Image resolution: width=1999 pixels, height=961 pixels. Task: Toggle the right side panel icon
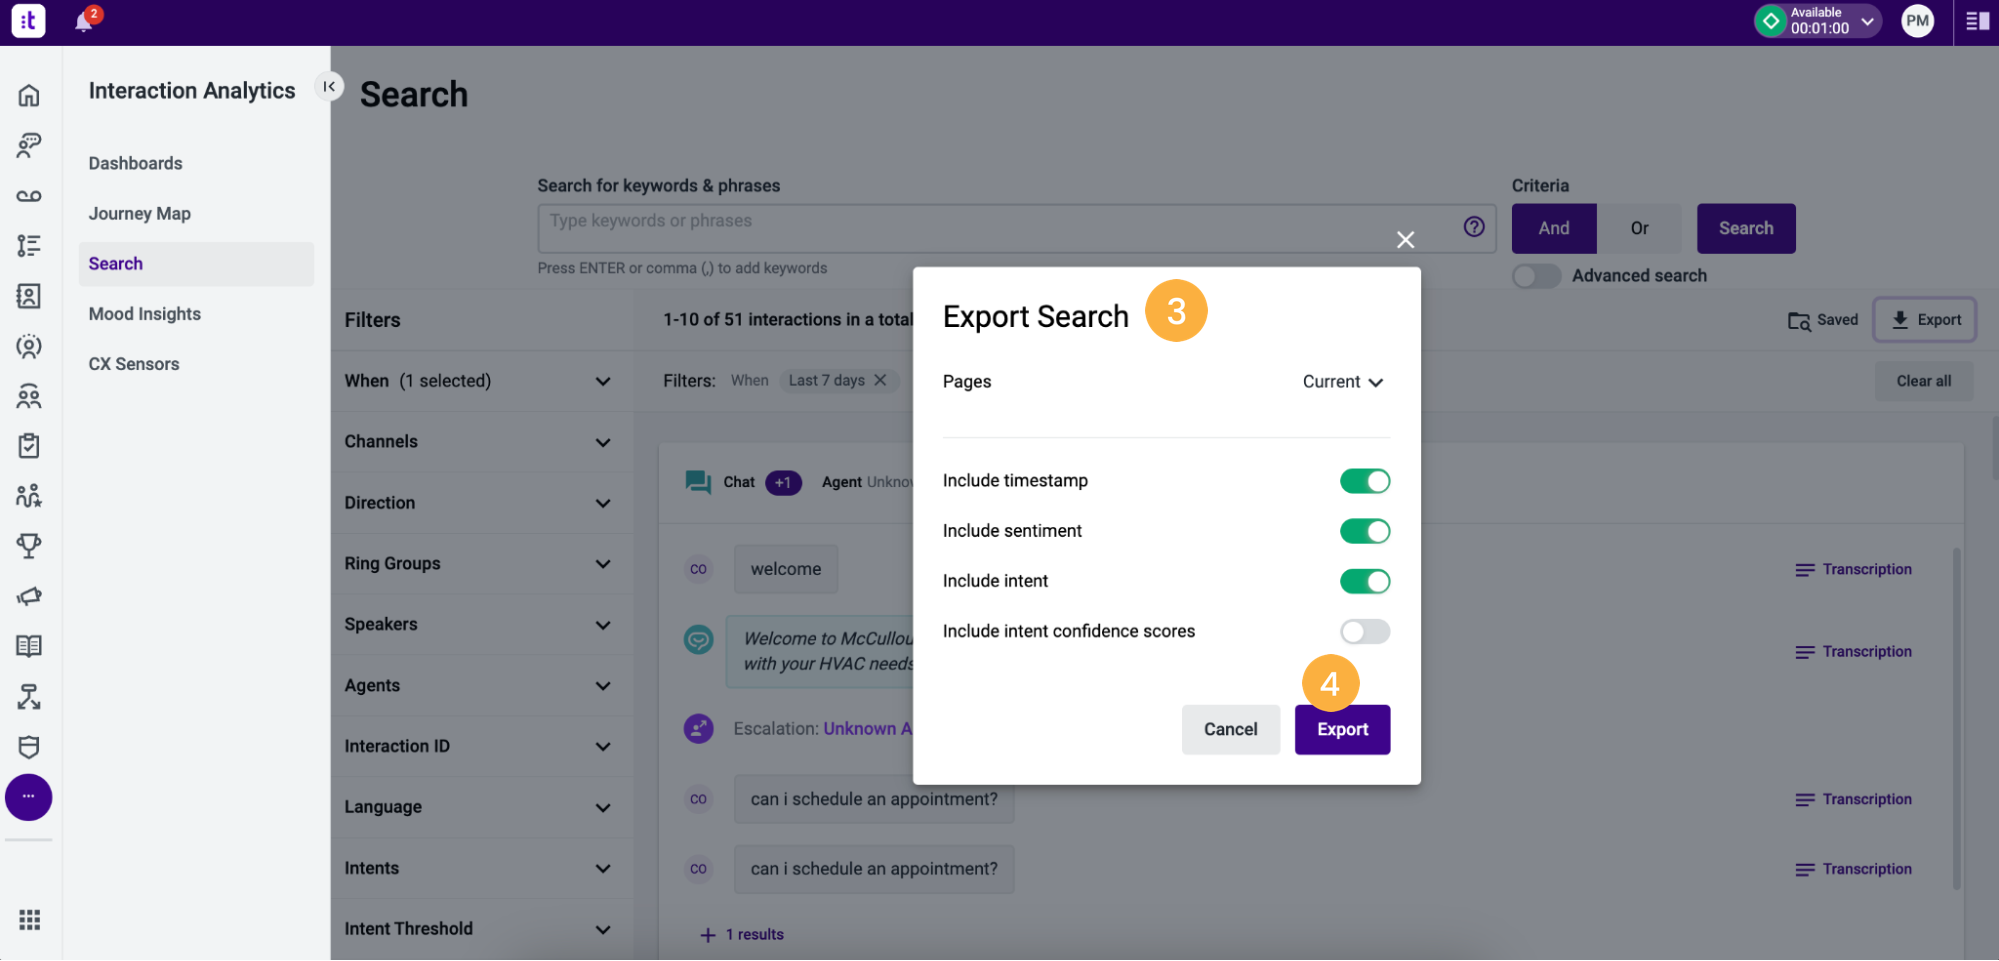1976,21
